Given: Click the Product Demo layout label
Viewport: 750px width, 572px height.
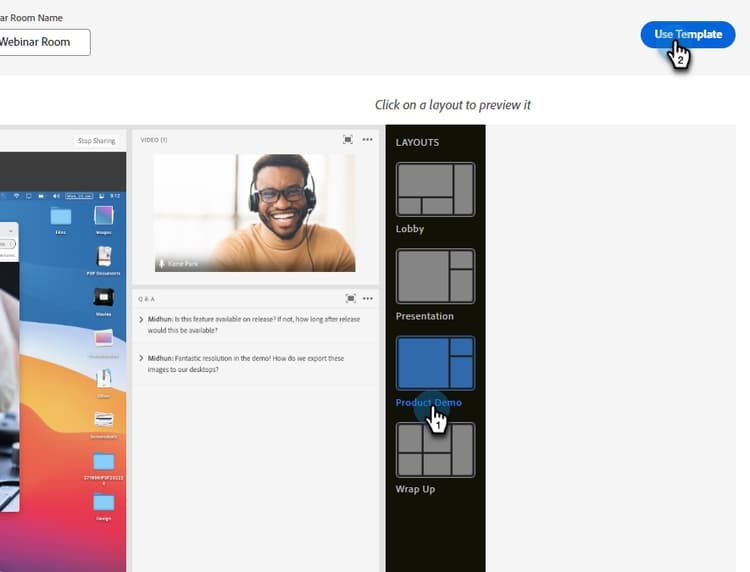Looking at the screenshot, I should click(x=428, y=402).
